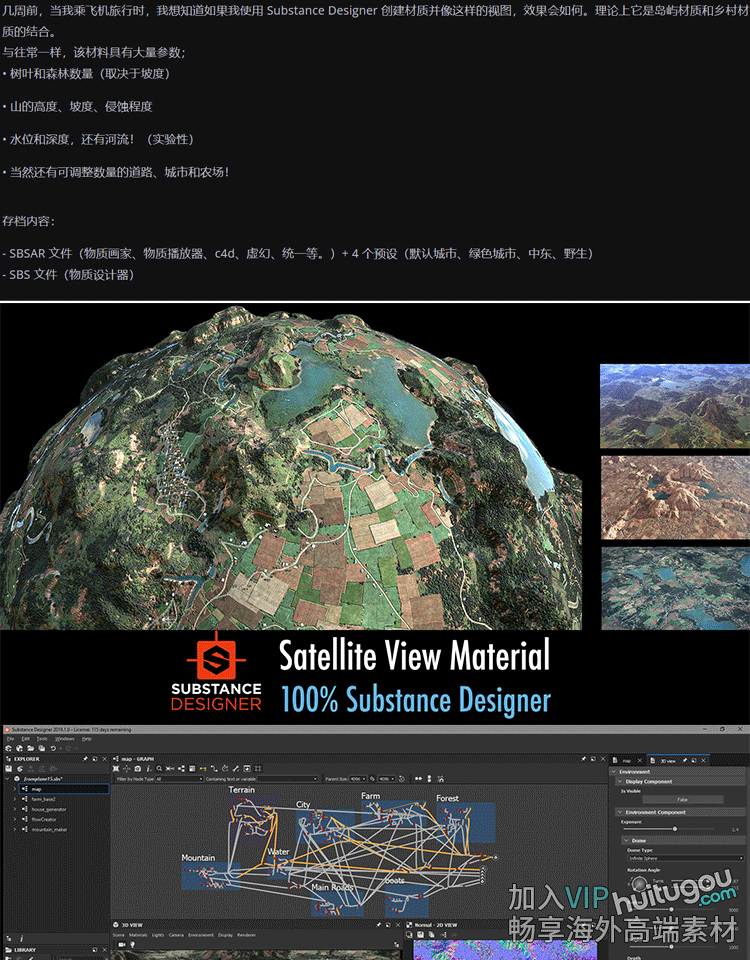Click the Mountain frame in graph

[x=211, y=876]
